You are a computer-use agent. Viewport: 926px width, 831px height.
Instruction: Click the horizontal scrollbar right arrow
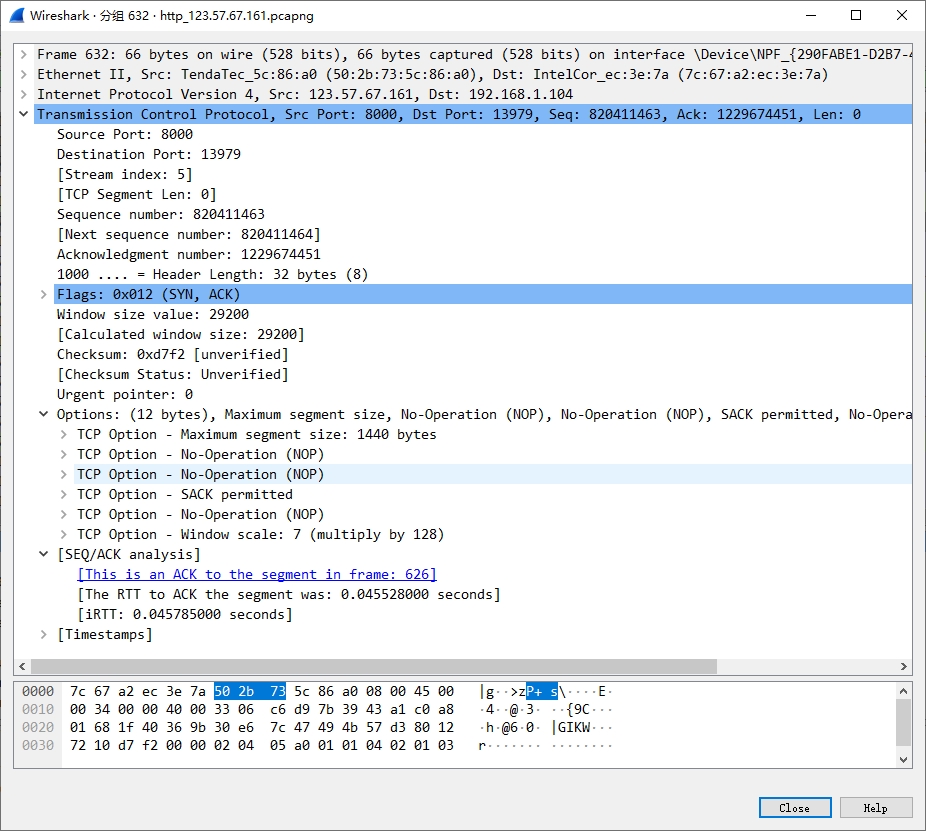click(904, 666)
